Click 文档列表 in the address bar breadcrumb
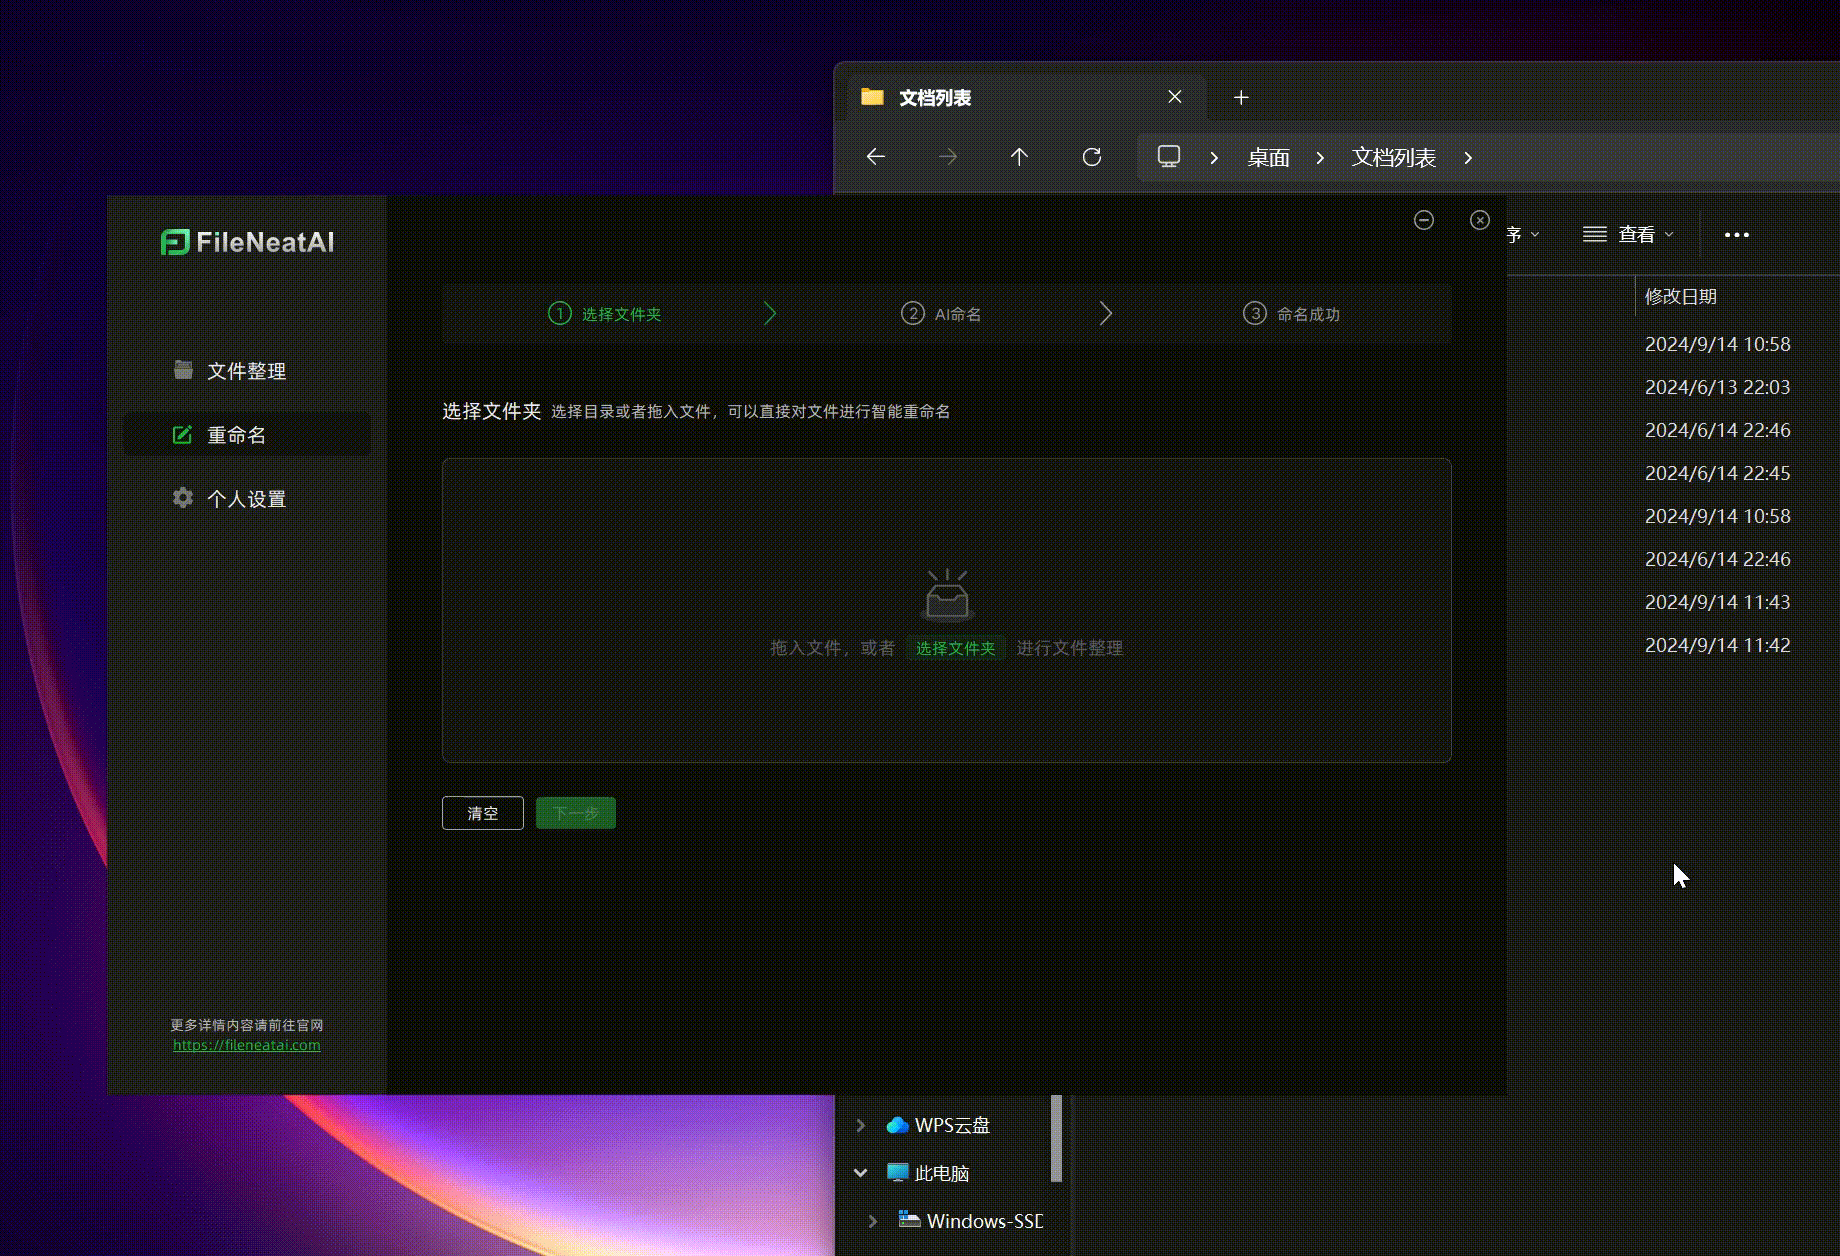The height and width of the screenshot is (1256, 1840). coord(1394,158)
